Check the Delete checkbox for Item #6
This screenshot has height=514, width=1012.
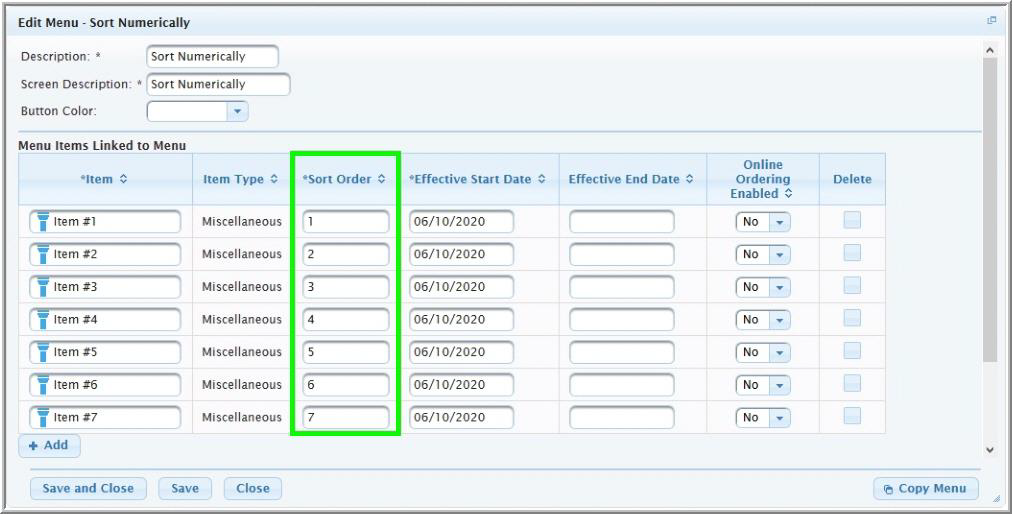tap(852, 383)
